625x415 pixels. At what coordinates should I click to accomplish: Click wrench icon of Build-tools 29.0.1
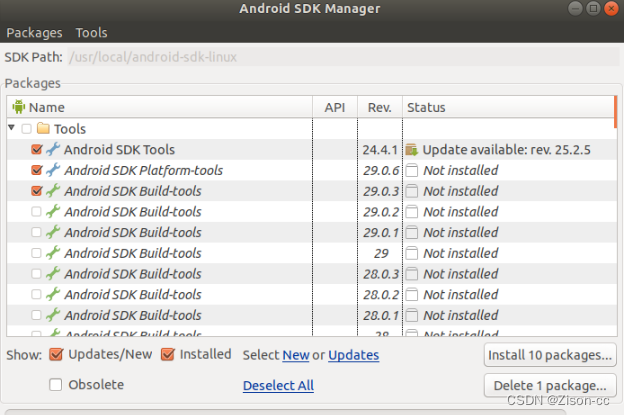(53, 232)
